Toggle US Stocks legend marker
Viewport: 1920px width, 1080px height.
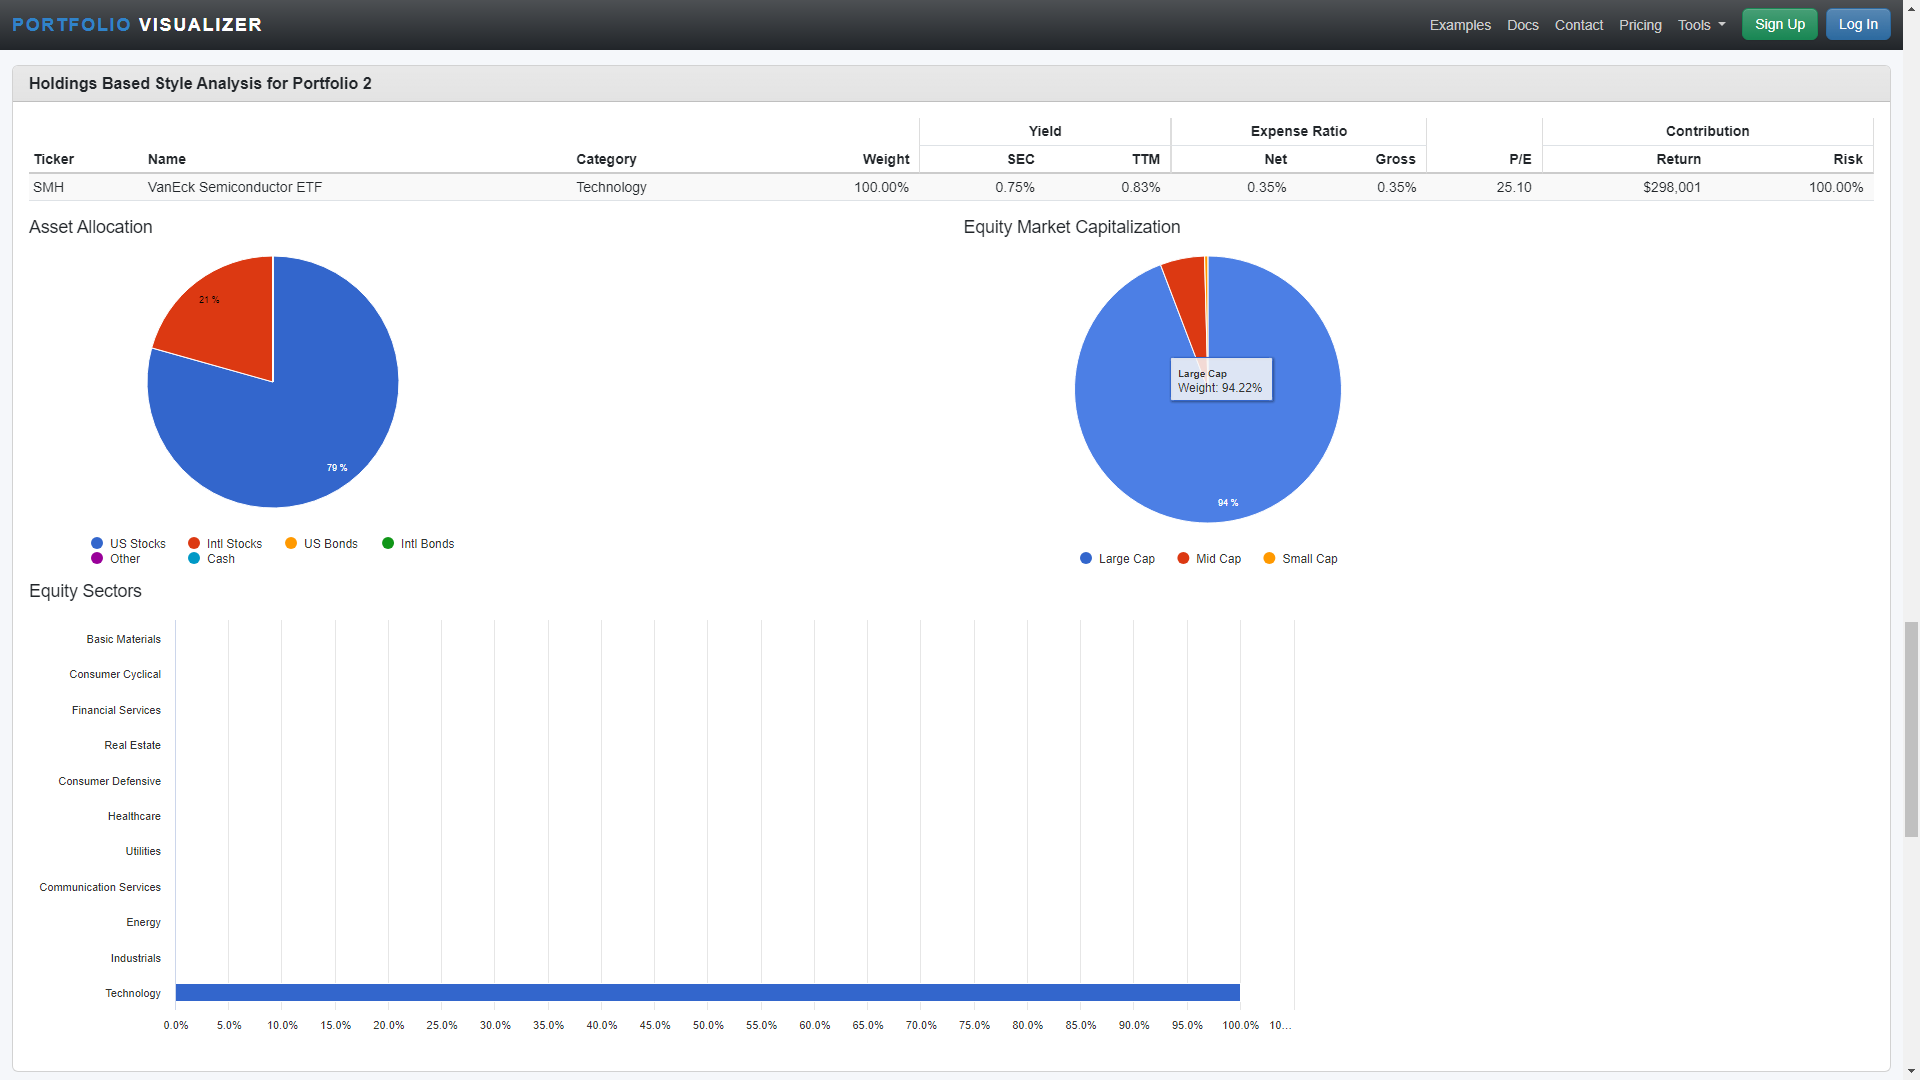click(x=97, y=544)
